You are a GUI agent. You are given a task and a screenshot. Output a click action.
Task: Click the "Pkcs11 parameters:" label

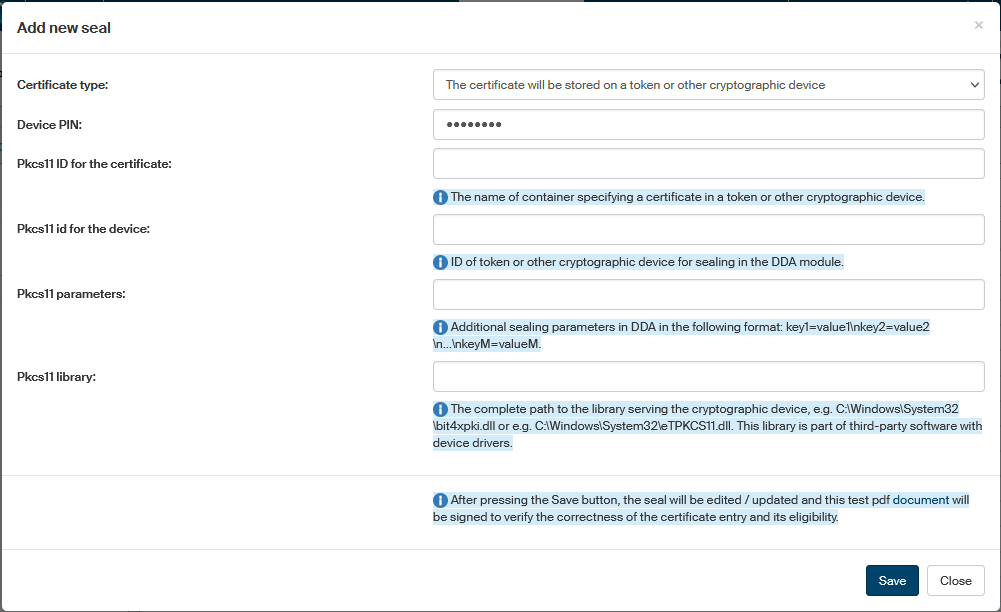pyautogui.click(x=69, y=294)
